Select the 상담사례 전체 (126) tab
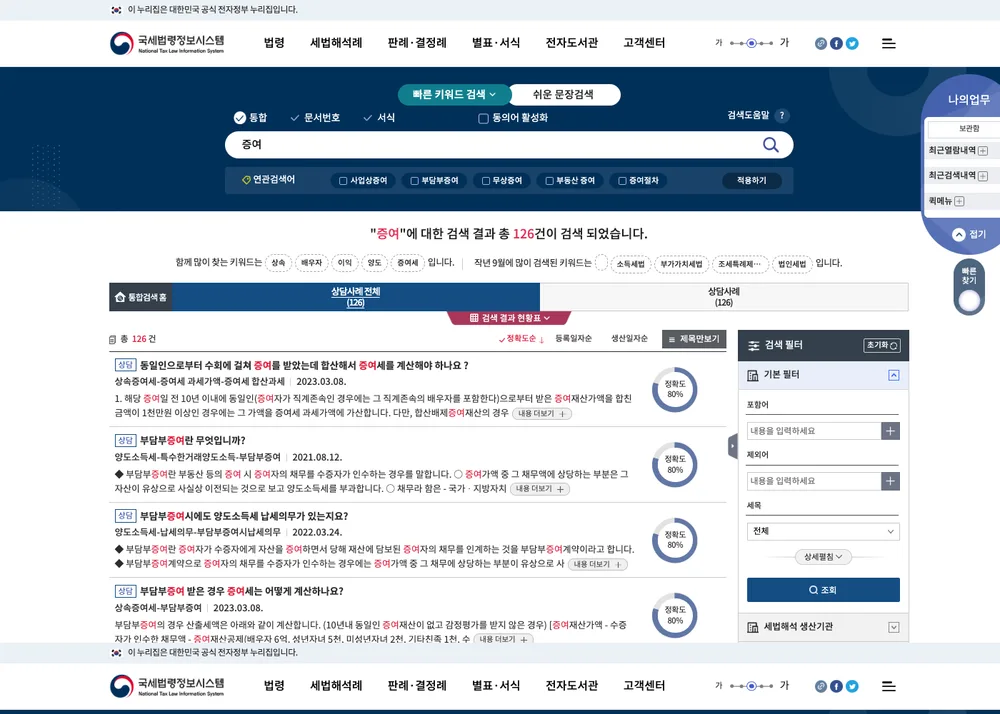 point(355,297)
